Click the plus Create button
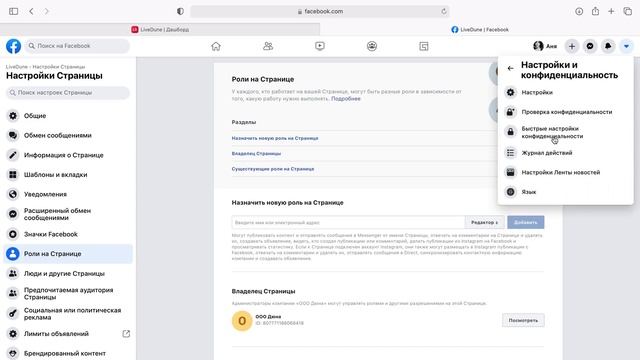 click(572, 46)
